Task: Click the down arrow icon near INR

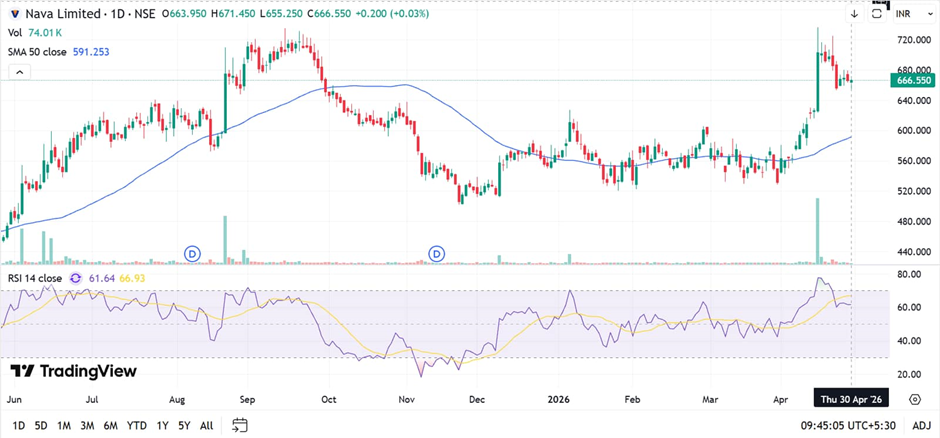Action: 854,14
